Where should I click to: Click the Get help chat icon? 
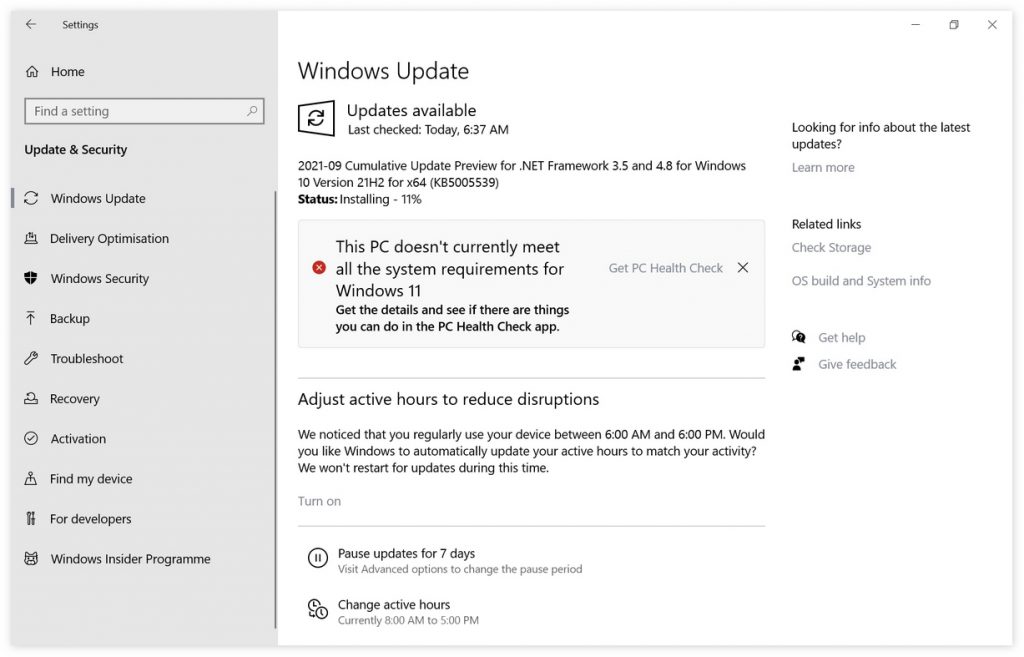click(x=799, y=338)
